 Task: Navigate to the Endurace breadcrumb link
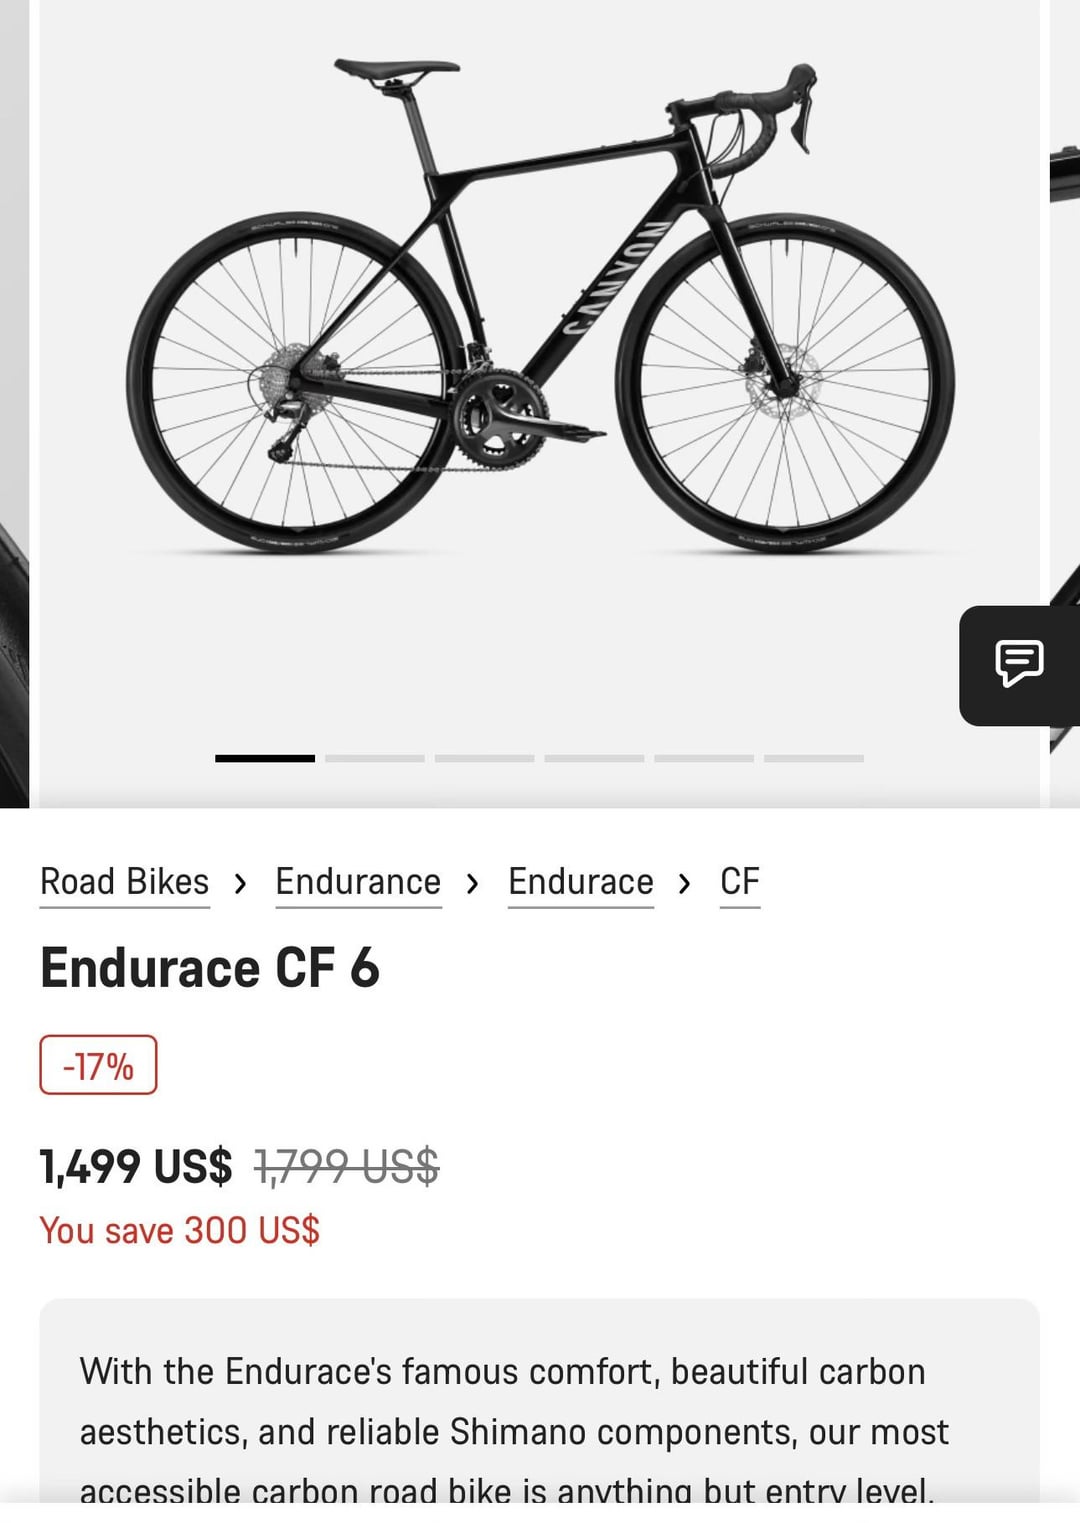point(581,882)
